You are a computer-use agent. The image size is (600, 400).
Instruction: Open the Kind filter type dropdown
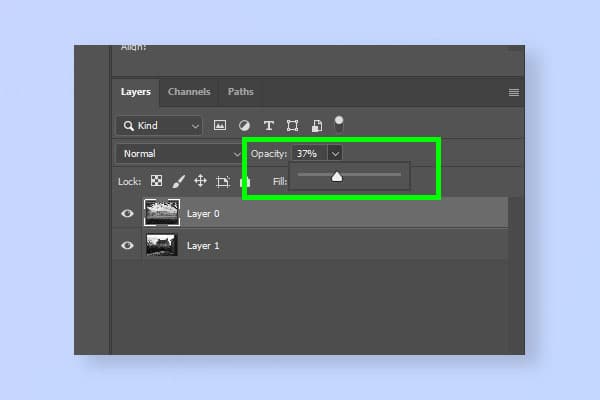[158, 126]
